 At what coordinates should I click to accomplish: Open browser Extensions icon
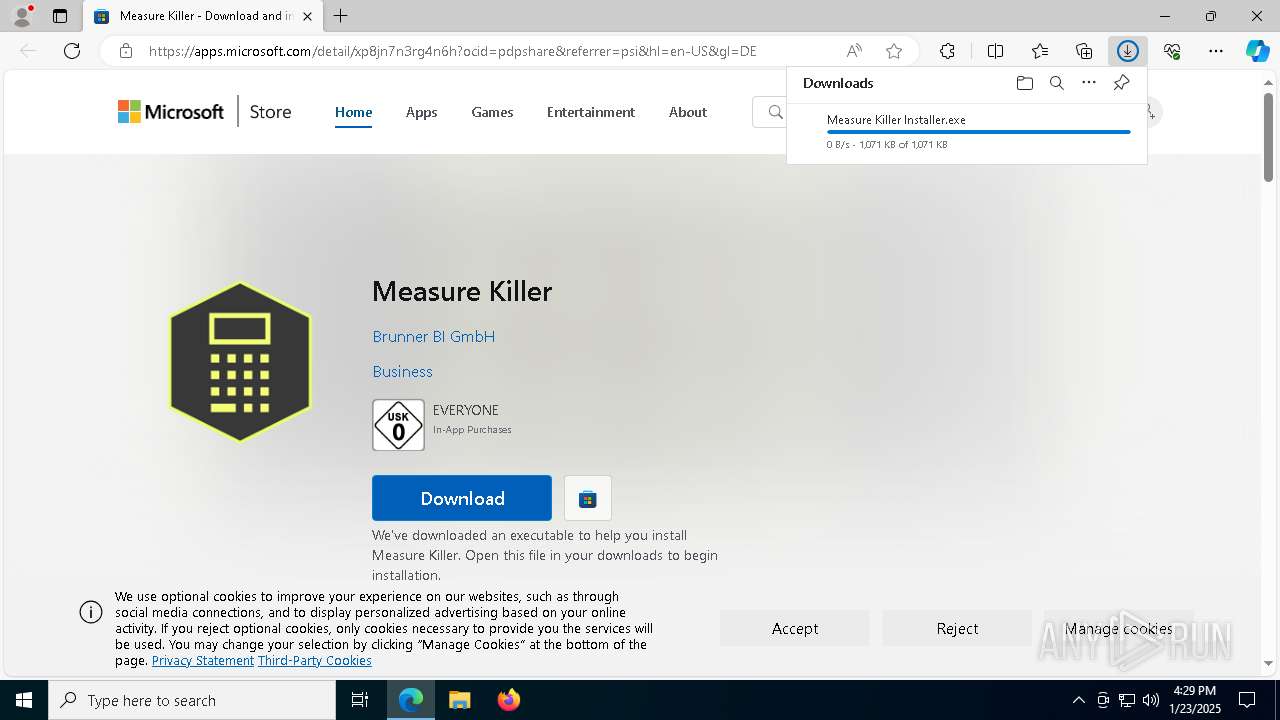pyautogui.click(x=947, y=51)
